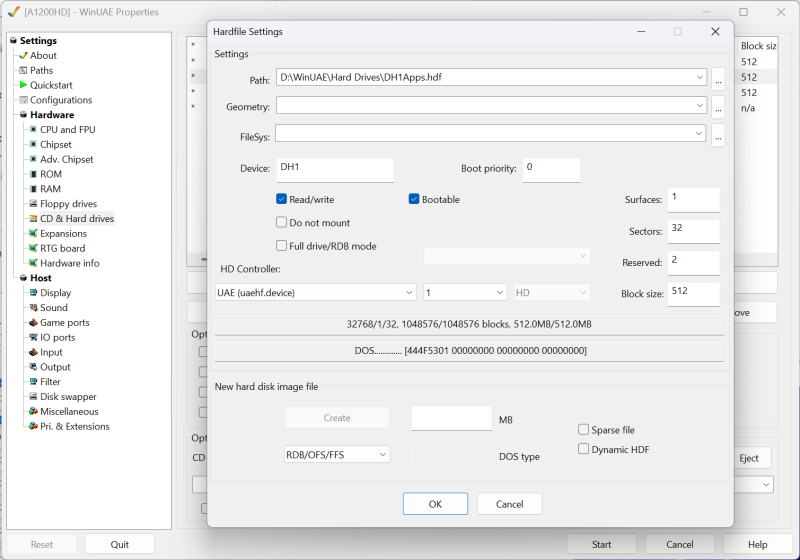The image size is (800, 560).
Task: Click the Boot priority input field
Action: [x=552, y=170]
